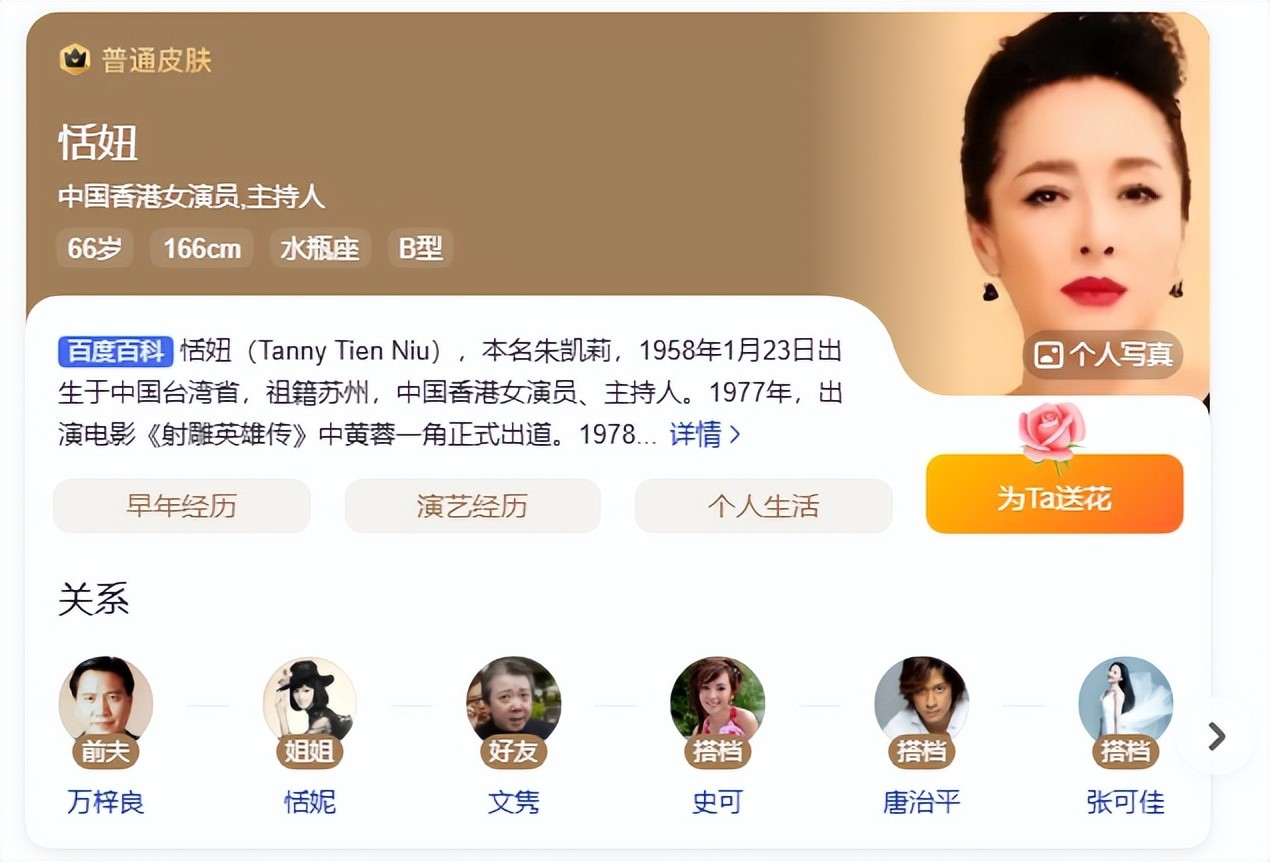Click the pink rose icon
This screenshot has height=862, width=1270.
click(1052, 435)
